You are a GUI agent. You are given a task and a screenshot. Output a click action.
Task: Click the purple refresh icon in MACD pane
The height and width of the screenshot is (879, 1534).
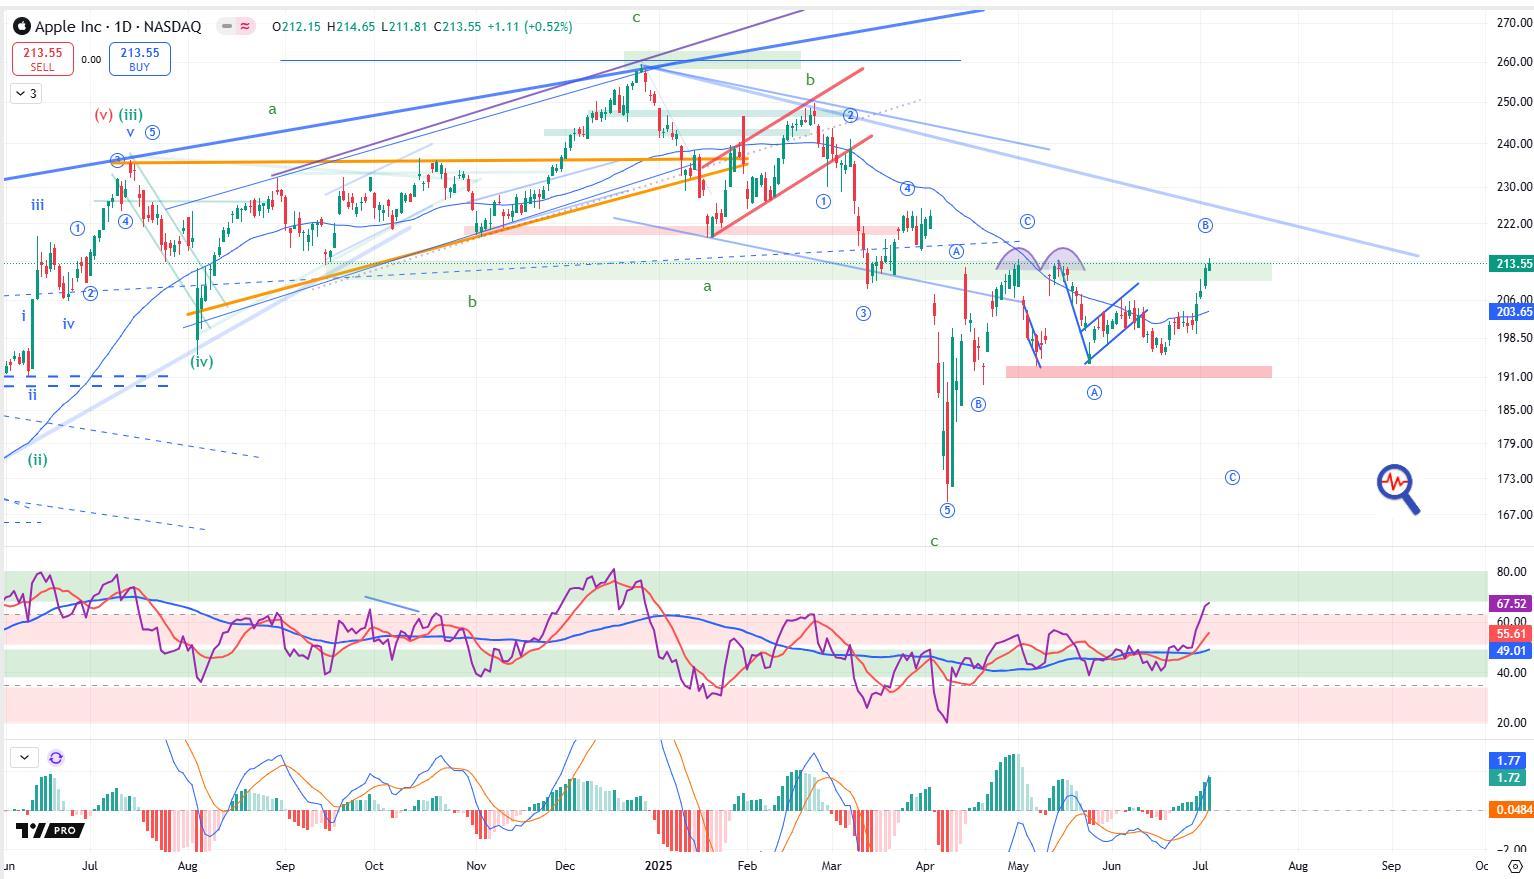(x=56, y=757)
